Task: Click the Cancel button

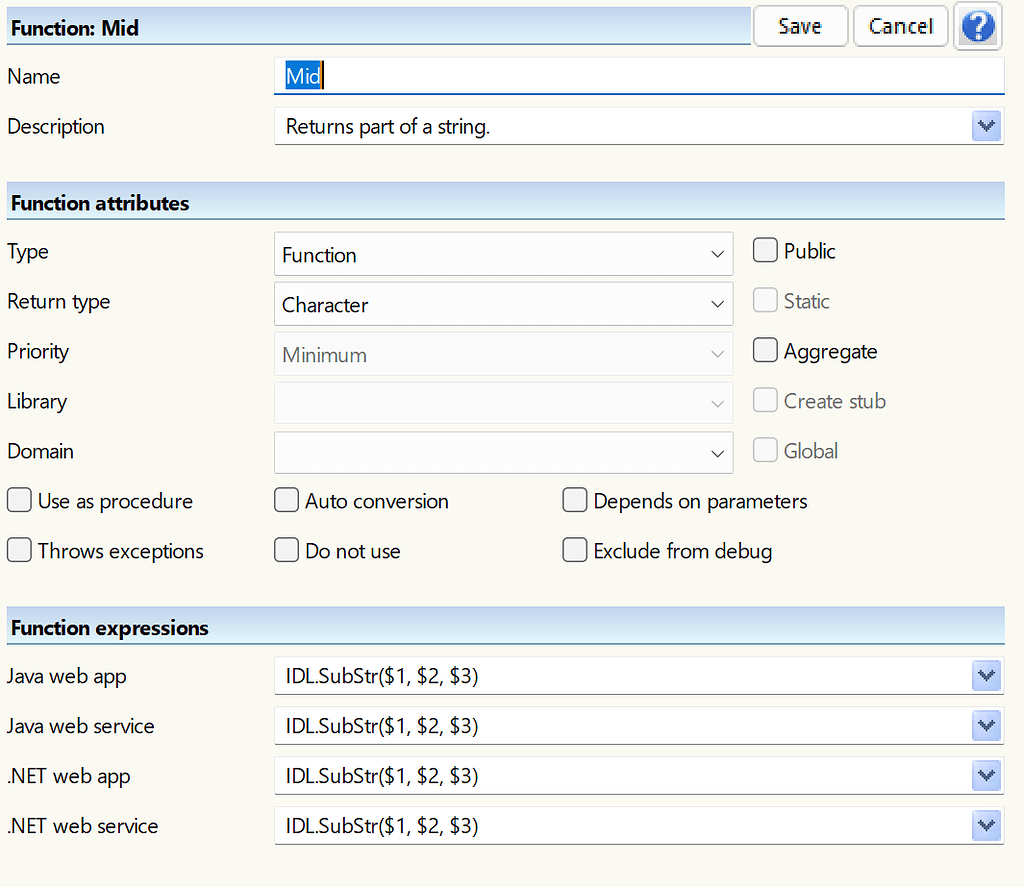Action: pyautogui.click(x=901, y=26)
